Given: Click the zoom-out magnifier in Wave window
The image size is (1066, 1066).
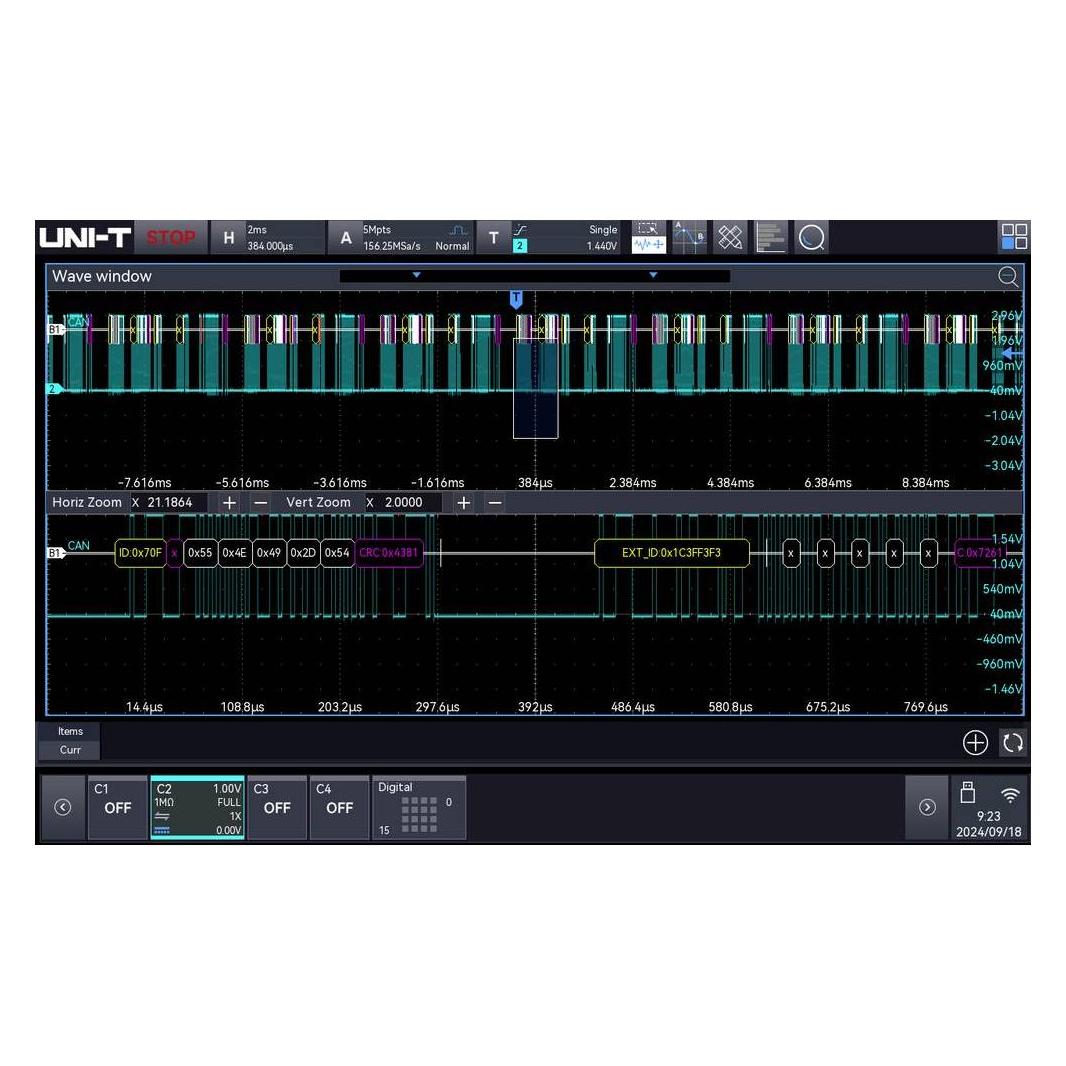Looking at the screenshot, I should click(x=1008, y=276).
